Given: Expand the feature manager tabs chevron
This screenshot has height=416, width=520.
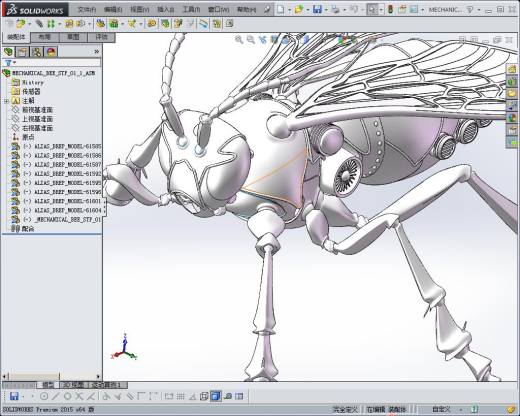Looking at the screenshot, I should click(x=96, y=51).
